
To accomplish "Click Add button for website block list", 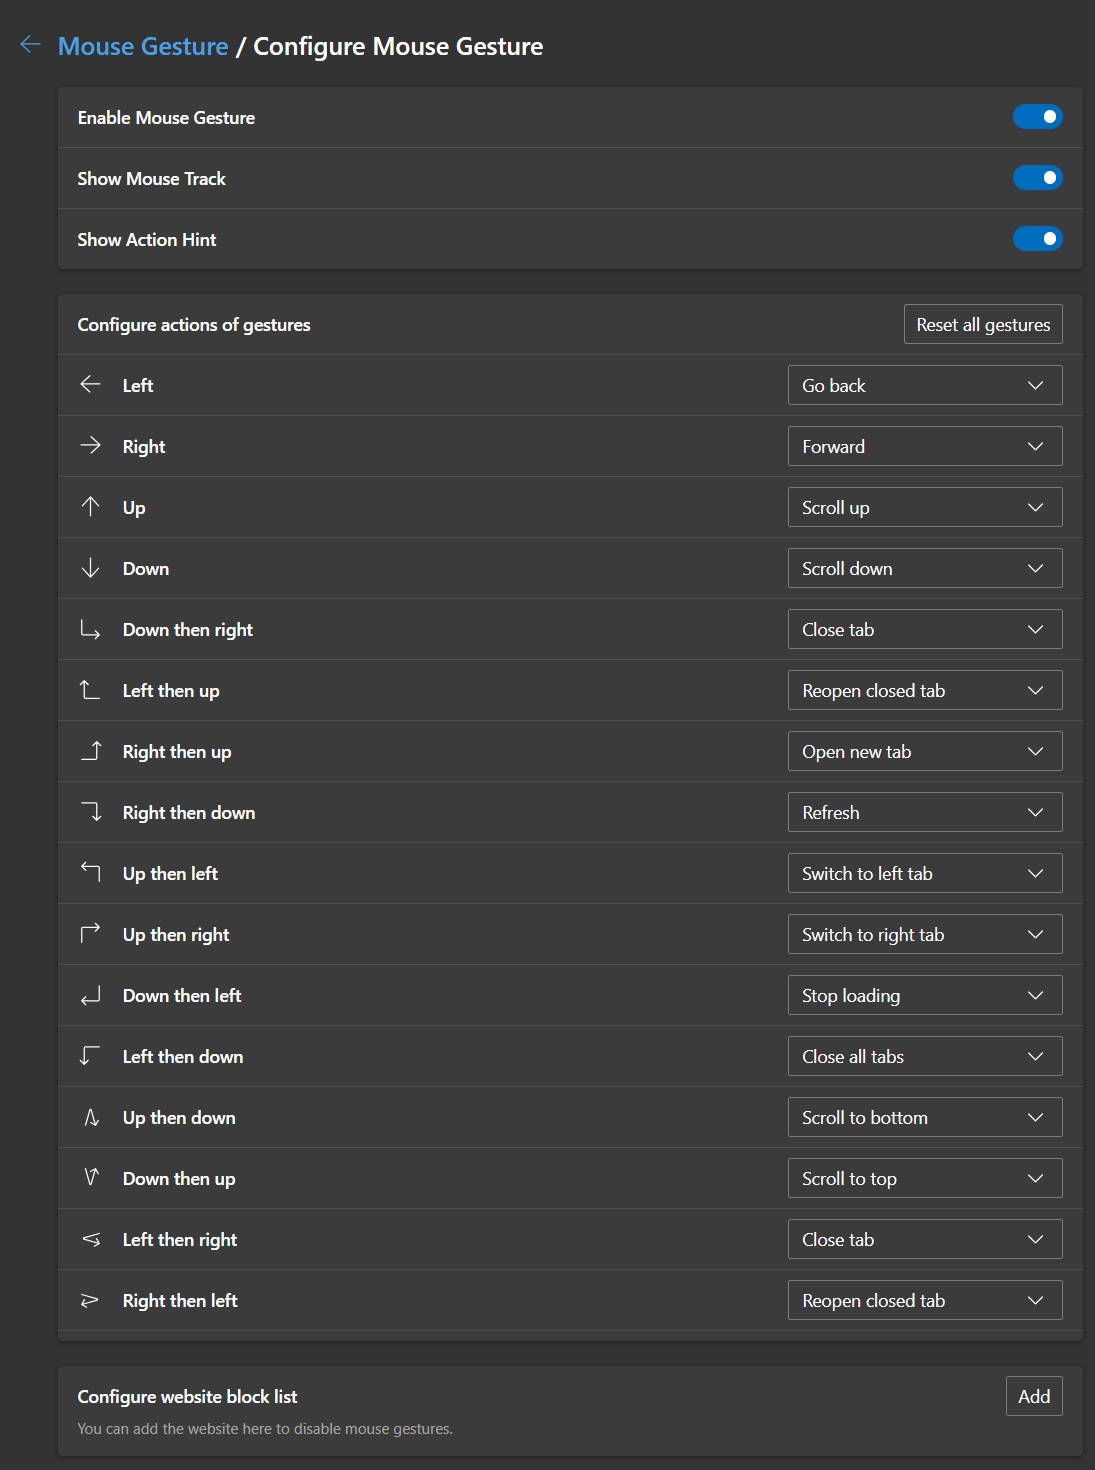I will click(1033, 1396).
